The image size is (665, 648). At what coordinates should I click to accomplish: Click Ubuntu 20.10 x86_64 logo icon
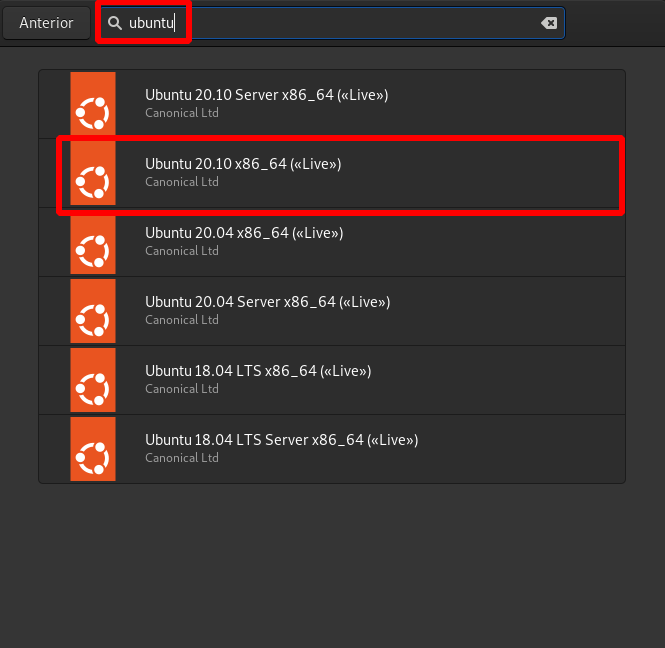pos(93,173)
